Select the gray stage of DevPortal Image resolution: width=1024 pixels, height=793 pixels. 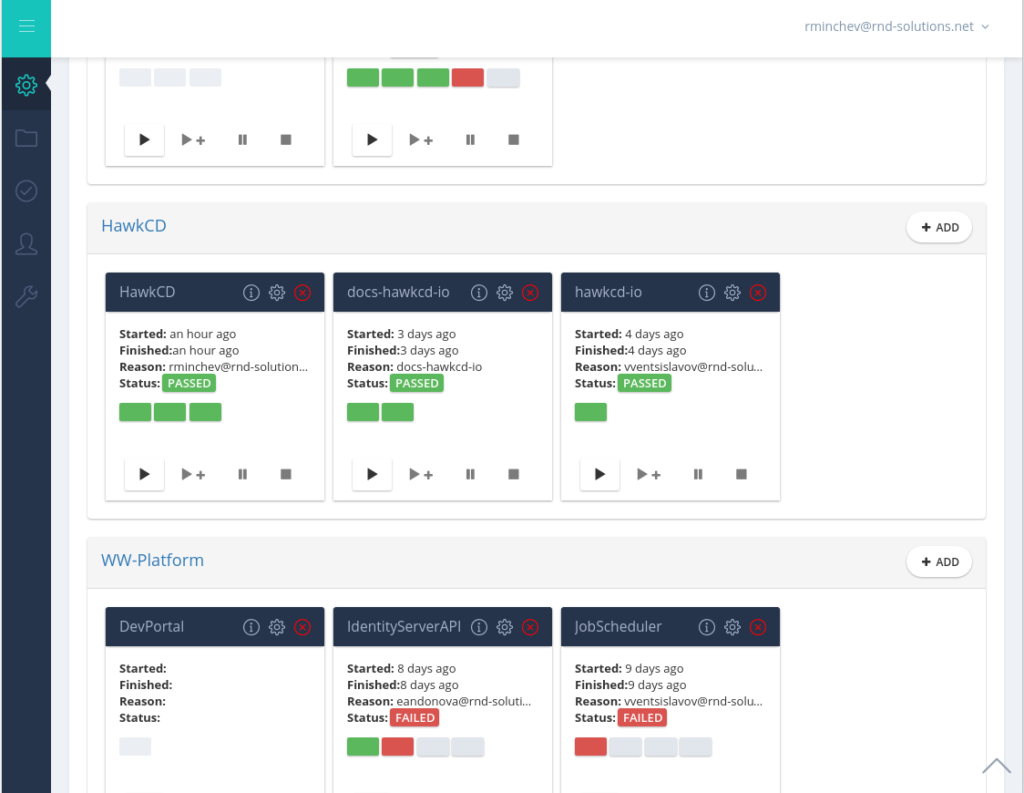(x=135, y=747)
